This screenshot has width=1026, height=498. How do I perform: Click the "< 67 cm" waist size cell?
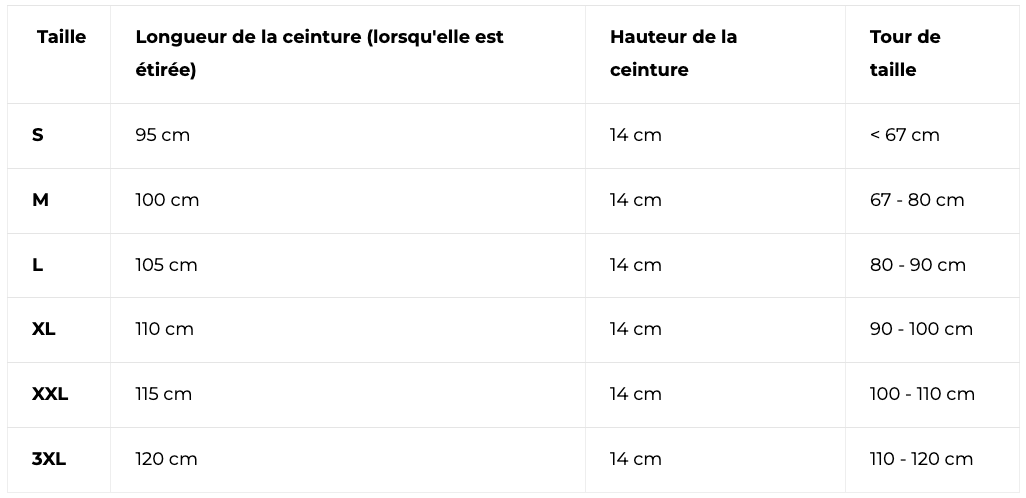click(x=904, y=135)
